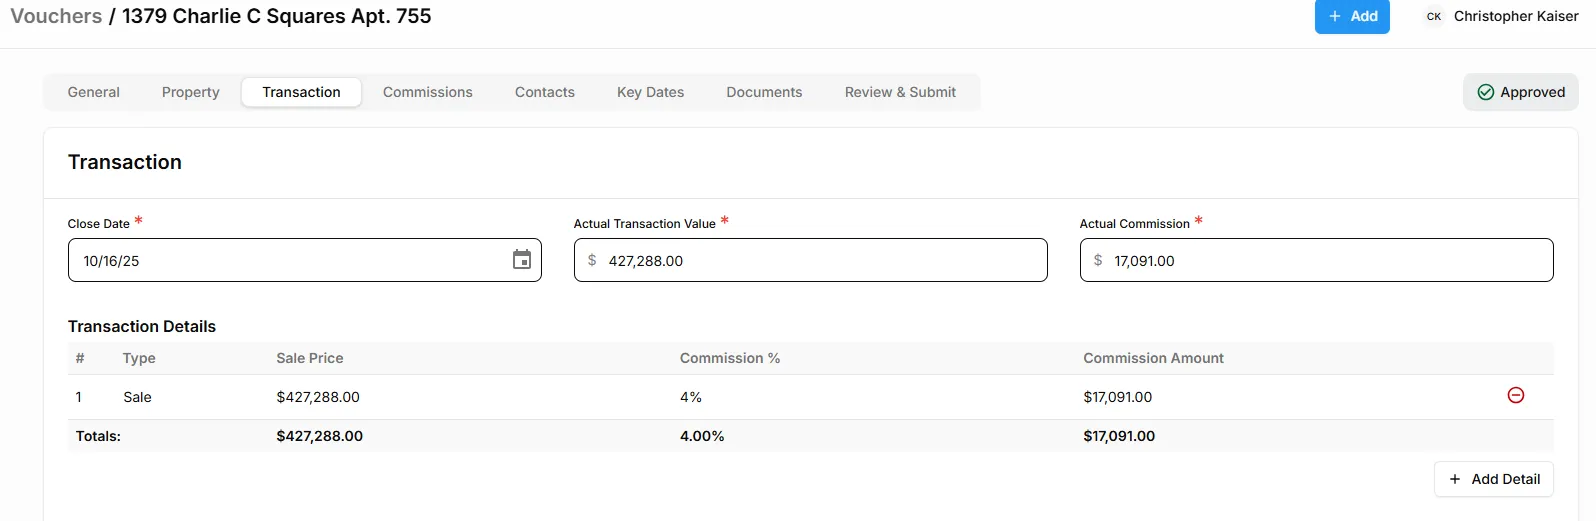1596x521 pixels.
Task: Select the Transaction tab
Action: (x=301, y=92)
